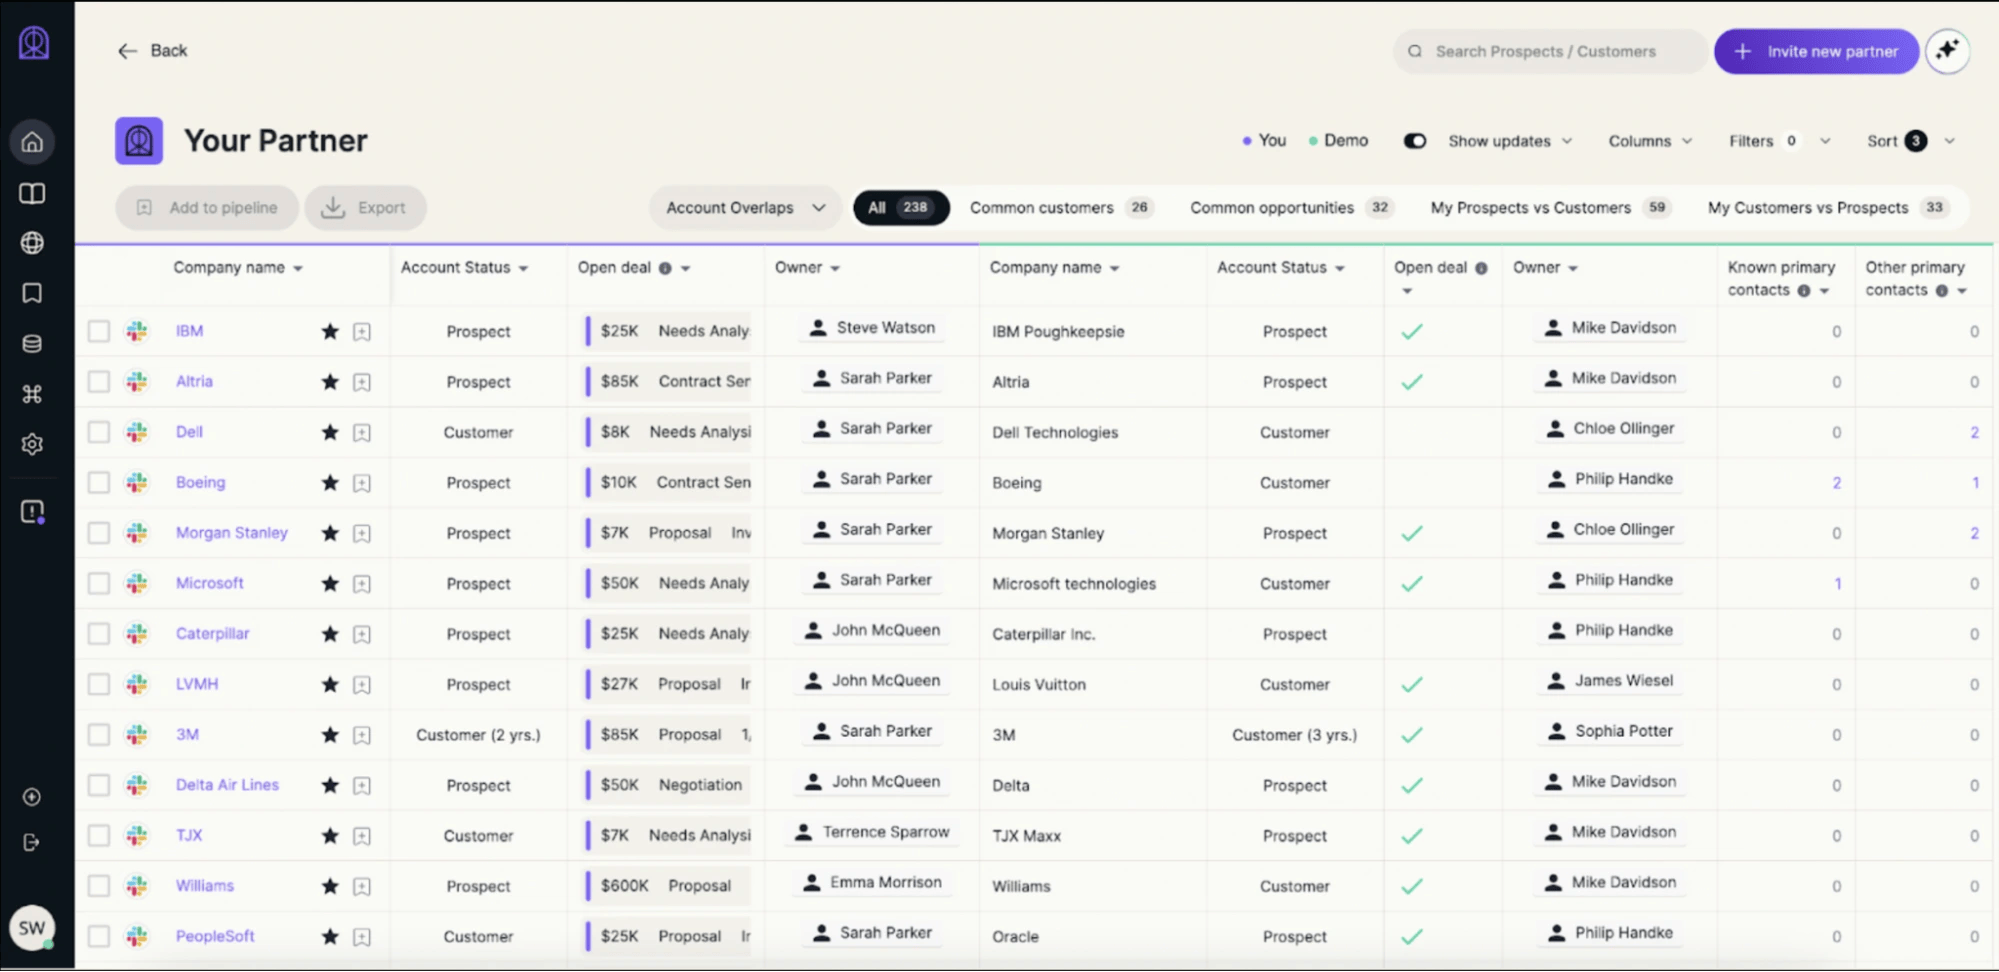Viewport: 1999px width, 972px height.
Task: Open the globe icon in sidebar
Action: [32, 243]
